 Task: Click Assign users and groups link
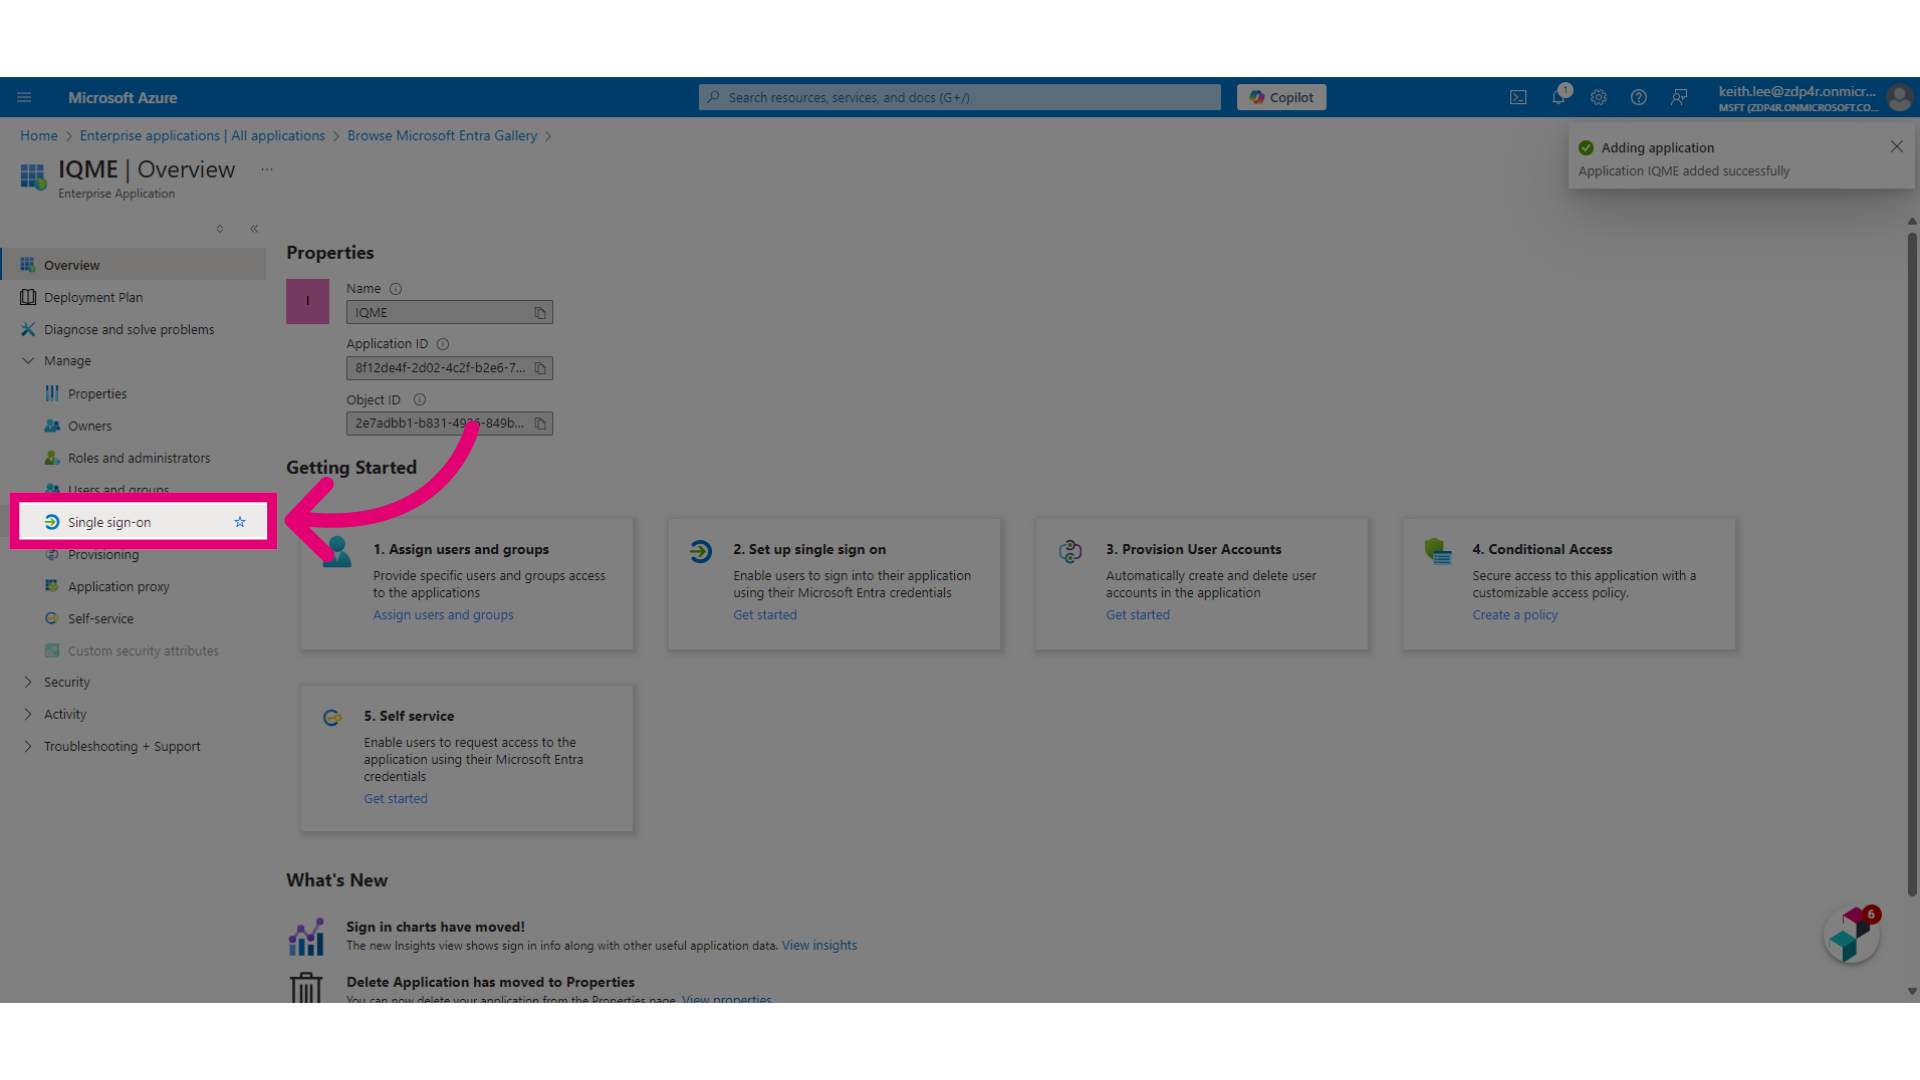[443, 615]
